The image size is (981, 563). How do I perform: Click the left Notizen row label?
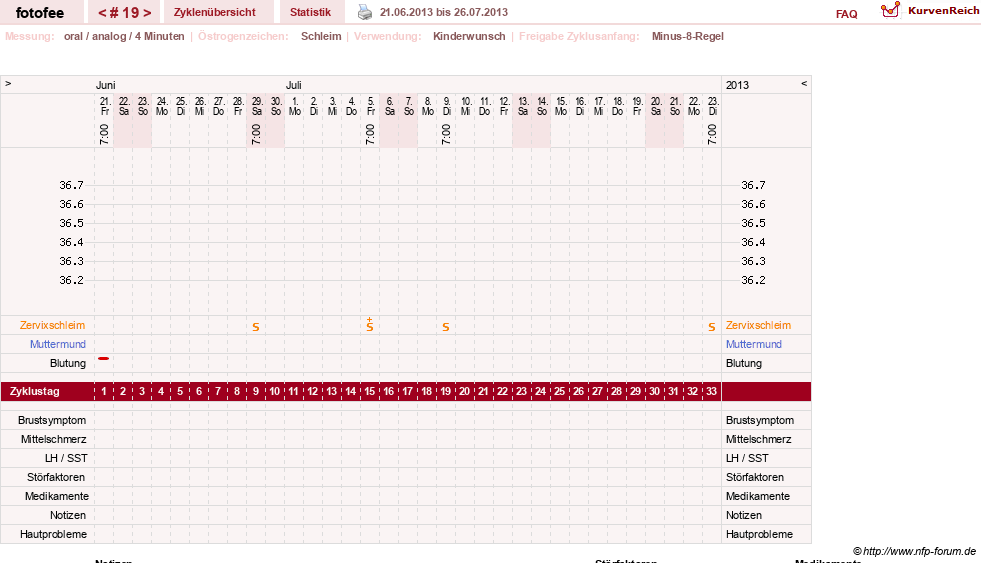click(x=68, y=515)
